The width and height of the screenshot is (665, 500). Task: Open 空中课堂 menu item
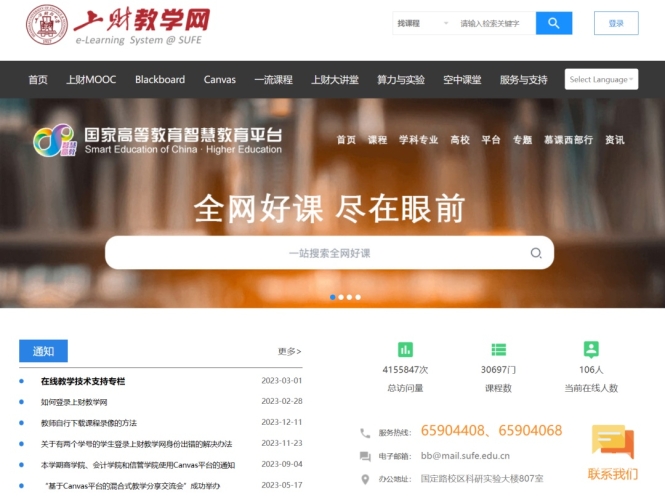click(x=462, y=79)
